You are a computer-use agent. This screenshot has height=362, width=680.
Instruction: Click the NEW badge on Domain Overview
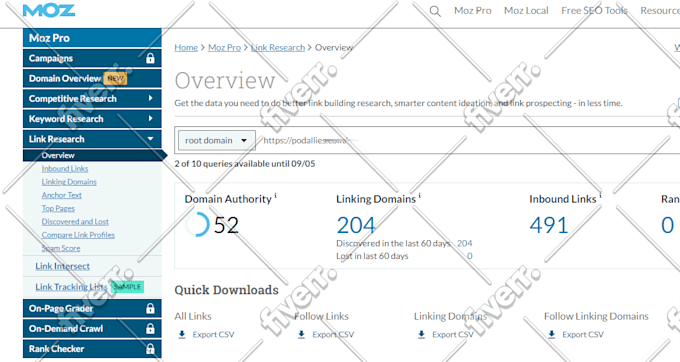pyautogui.click(x=115, y=78)
